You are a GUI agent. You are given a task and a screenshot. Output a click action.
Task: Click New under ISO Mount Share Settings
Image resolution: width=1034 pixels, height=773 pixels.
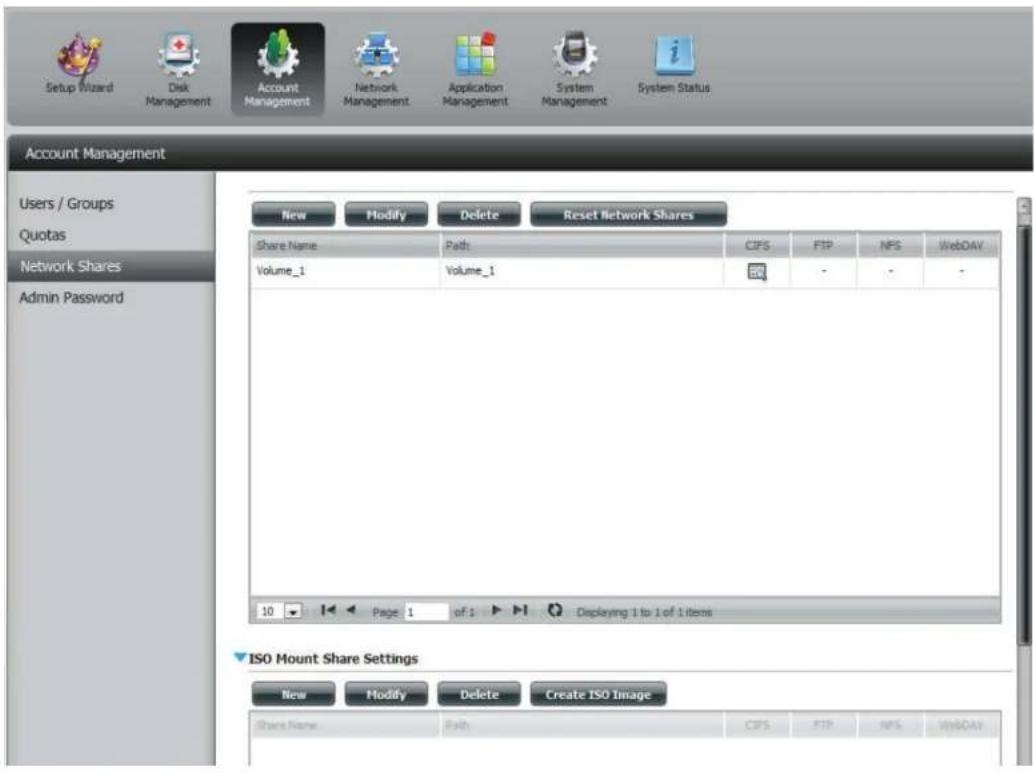coord(293,695)
